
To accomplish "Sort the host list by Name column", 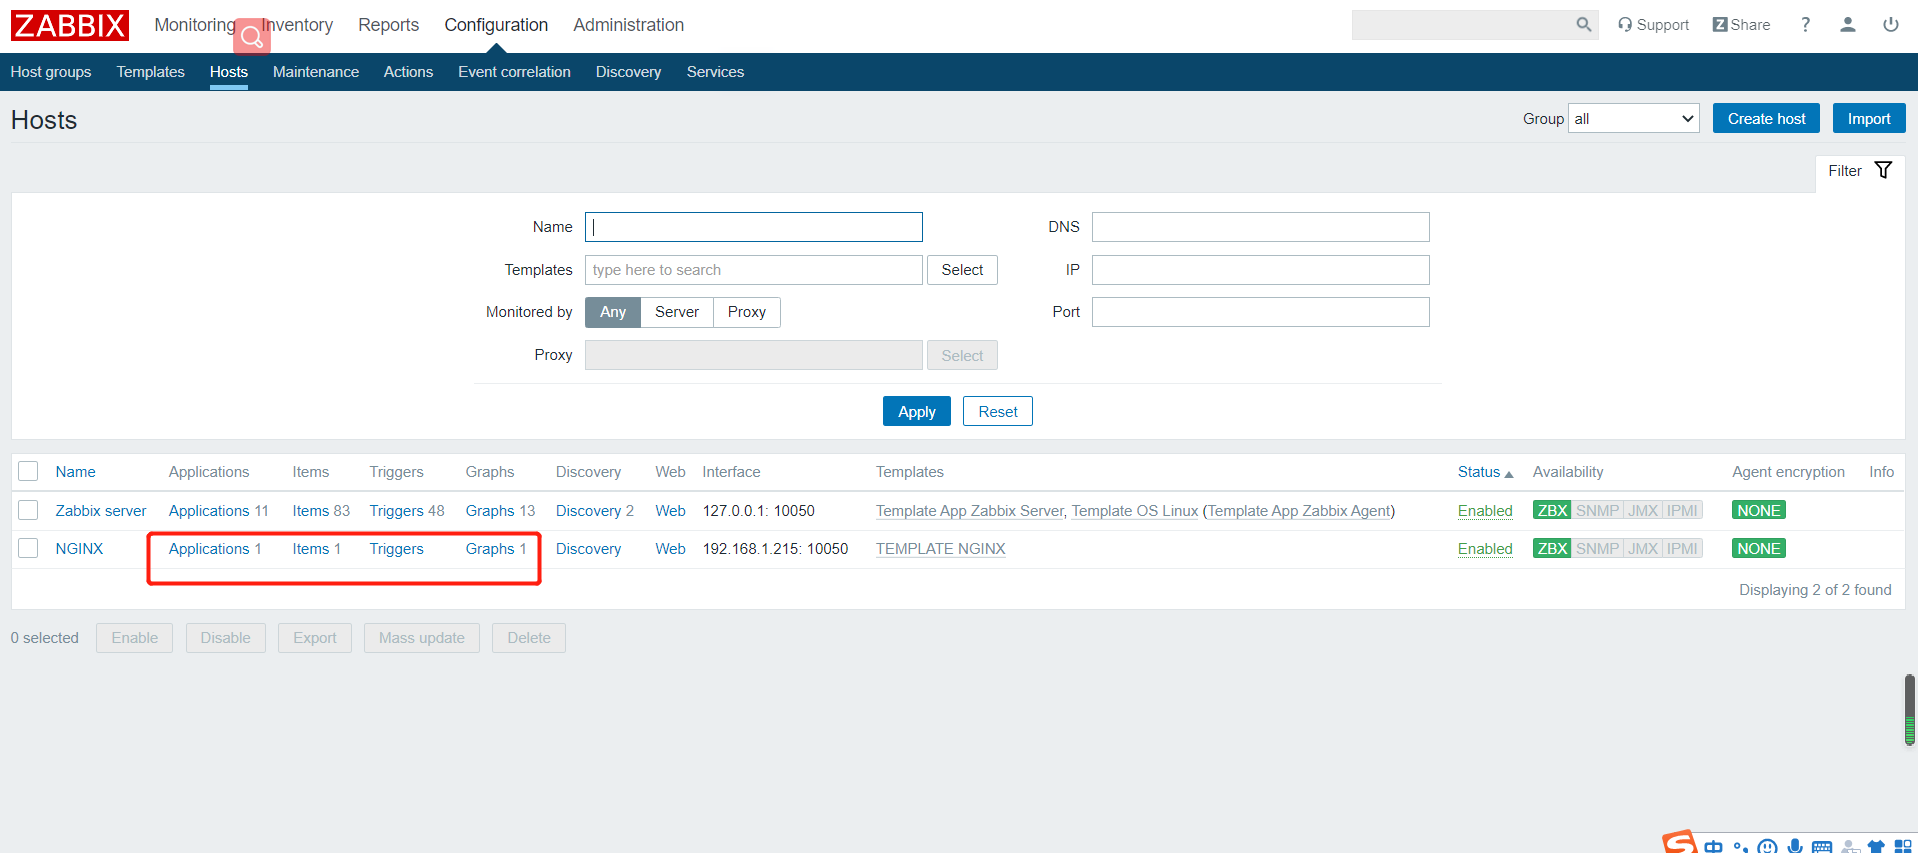I will click(76, 472).
